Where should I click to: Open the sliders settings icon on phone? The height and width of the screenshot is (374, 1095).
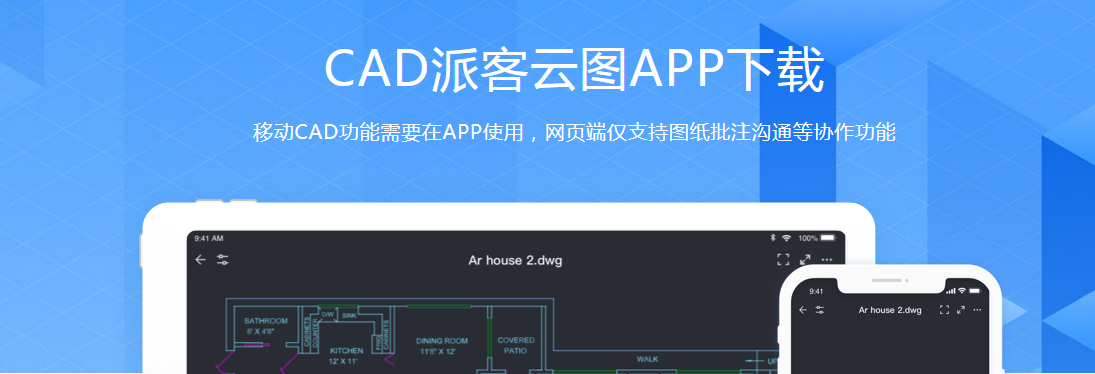[x=819, y=310]
